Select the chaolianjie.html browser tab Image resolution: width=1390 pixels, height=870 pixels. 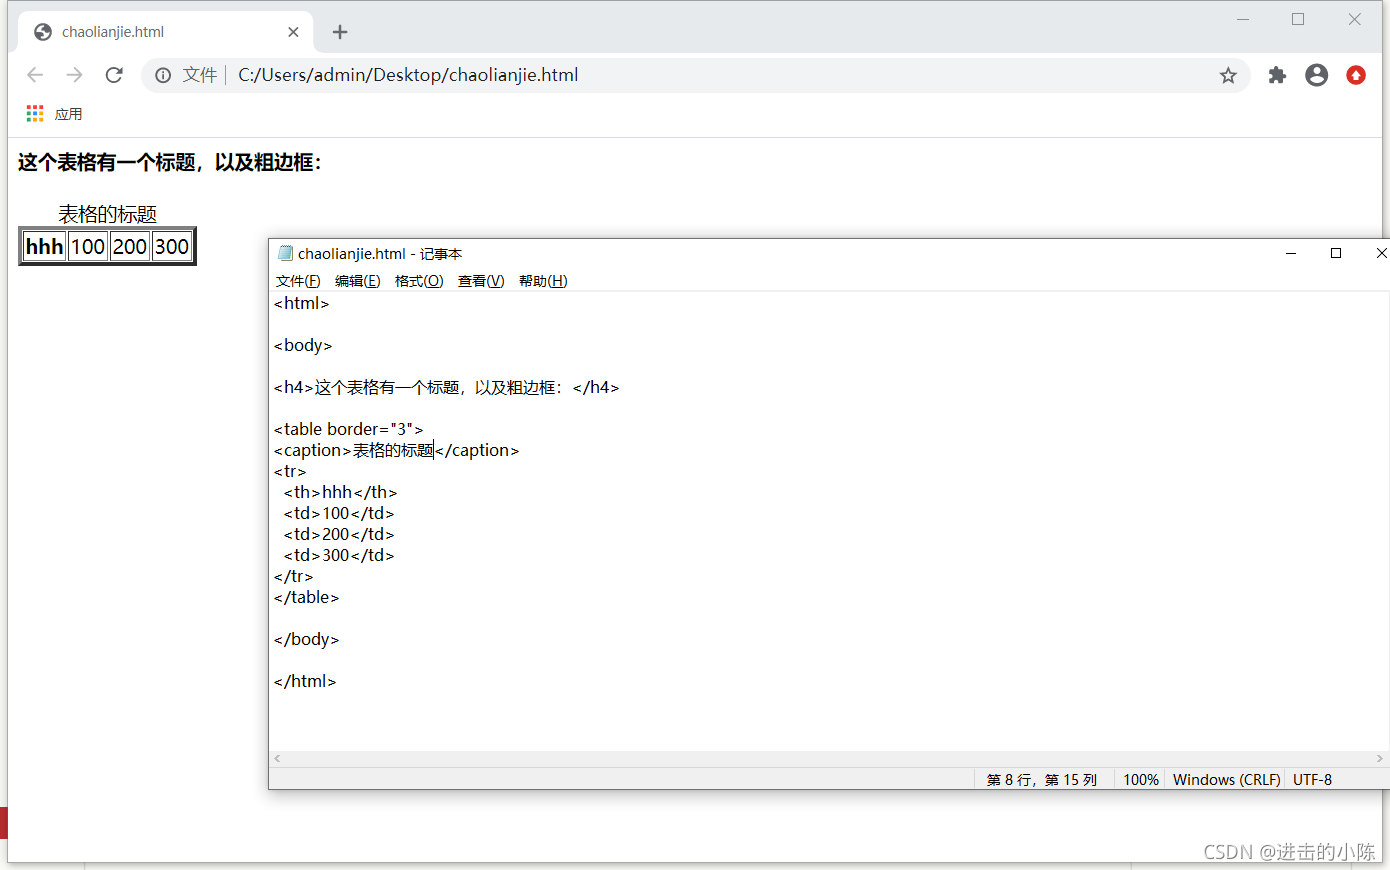tap(166, 32)
